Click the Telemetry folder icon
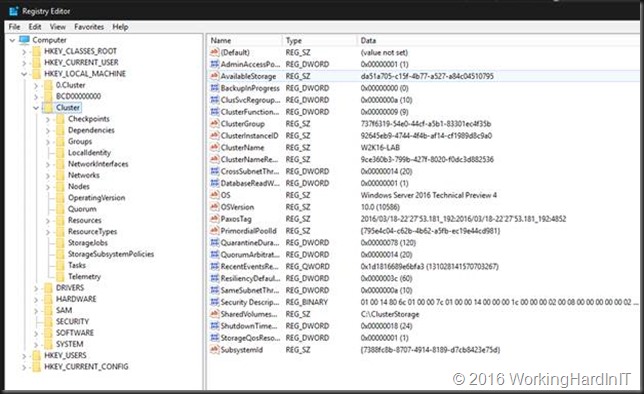644x394 pixels. (x=61, y=276)
